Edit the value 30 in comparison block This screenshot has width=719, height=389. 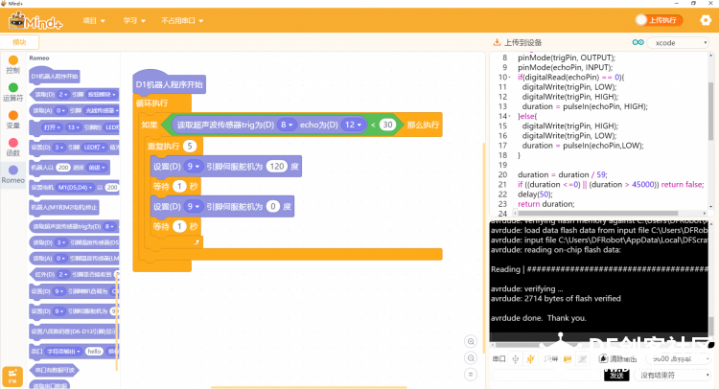point(387,125)
